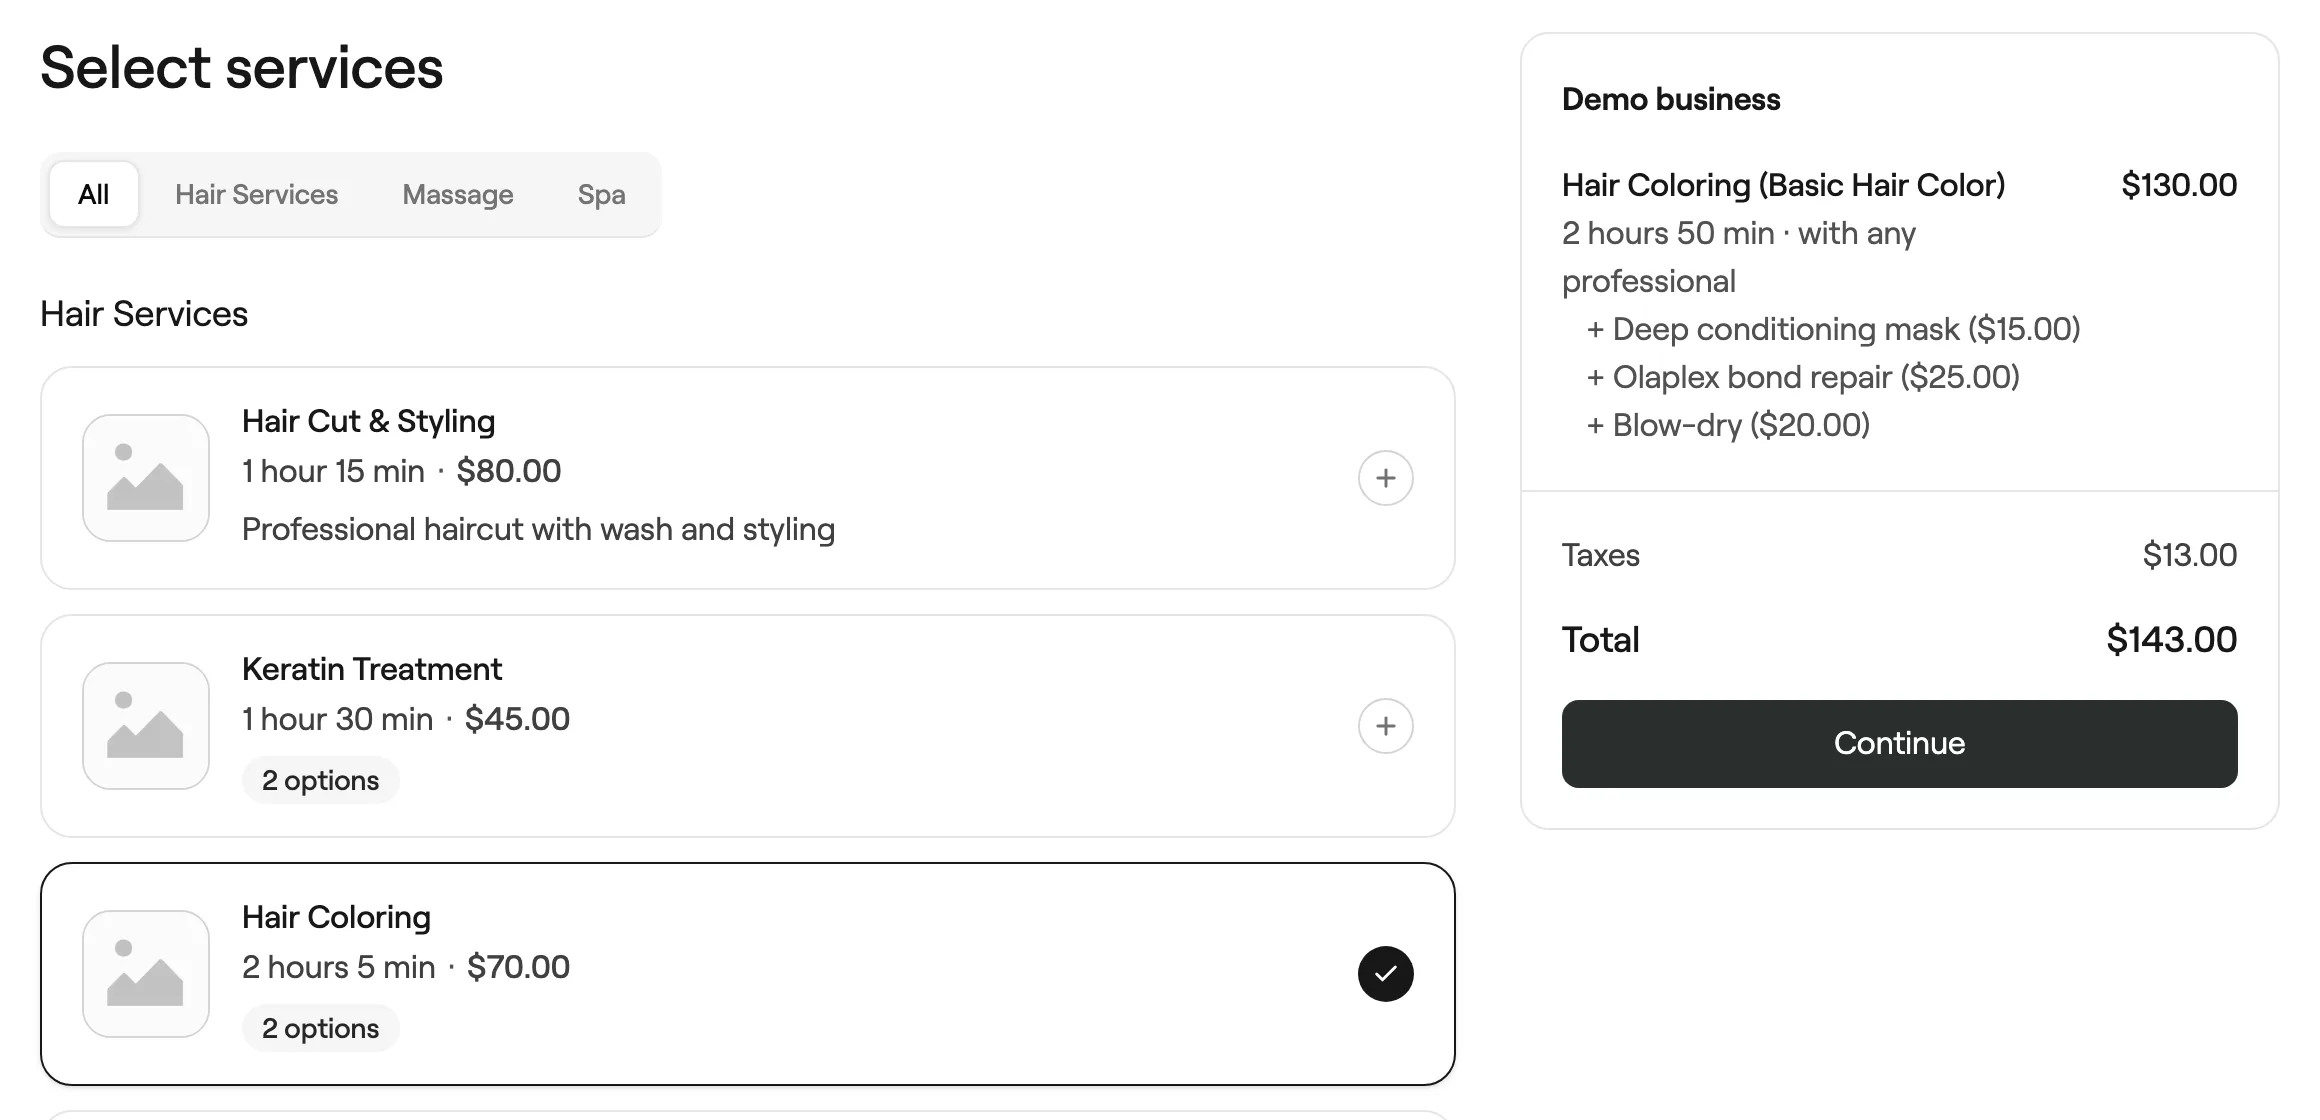Deselect Hair Coloring using checkmark icon
This screenshot has height=1120, width=2320.
1385,974
